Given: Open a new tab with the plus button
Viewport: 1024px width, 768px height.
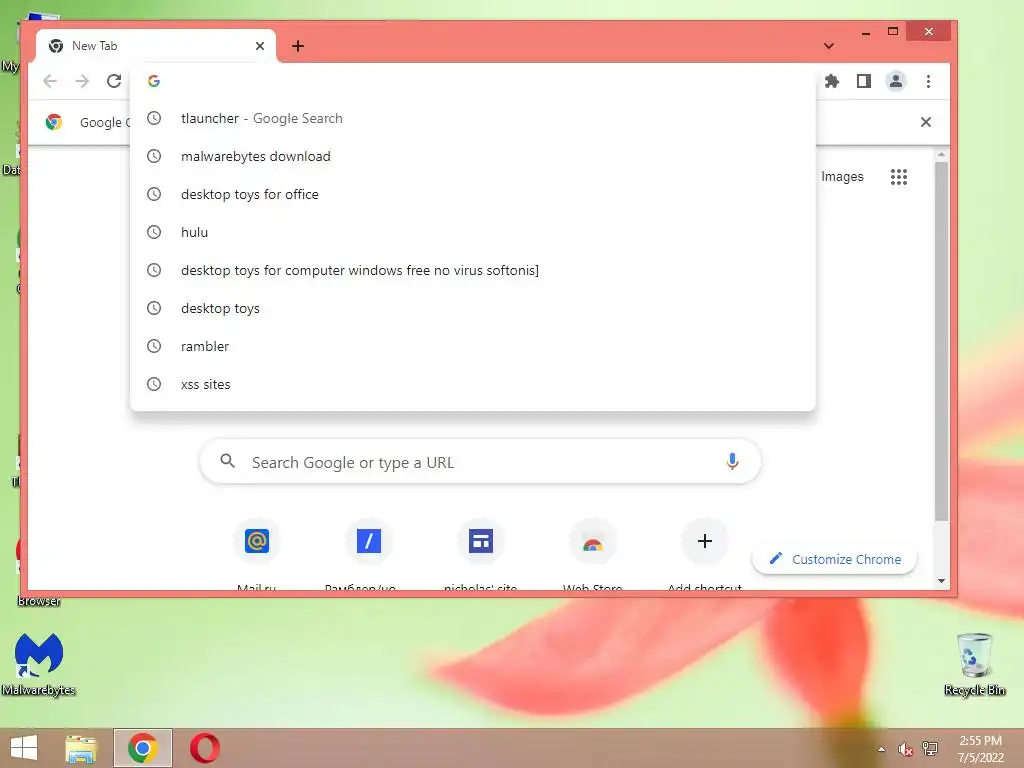Looking at the screenshot, I should click(x=298, y=46).
